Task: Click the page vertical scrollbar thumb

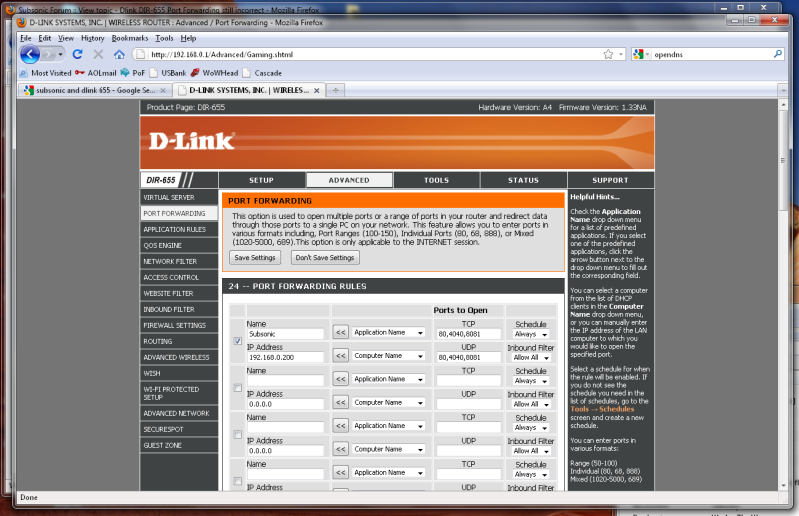Action: (783, 160)
